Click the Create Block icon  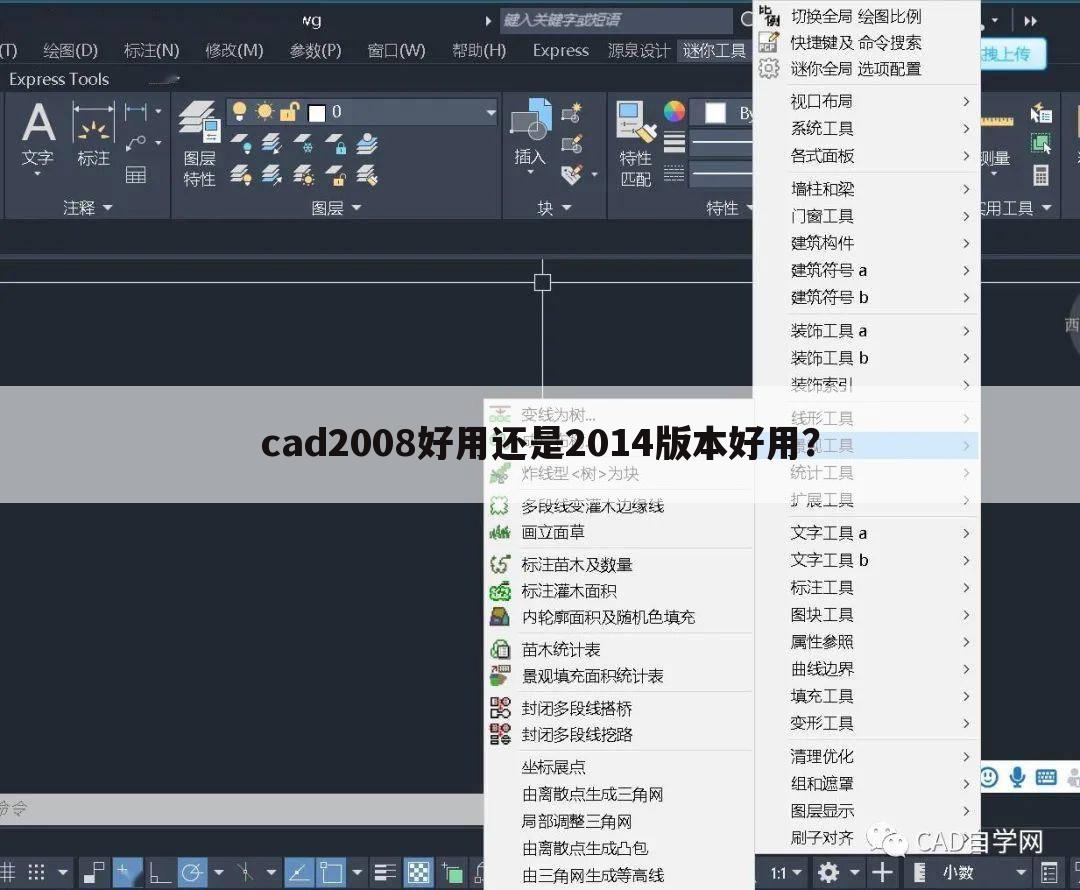coord(572,112)
